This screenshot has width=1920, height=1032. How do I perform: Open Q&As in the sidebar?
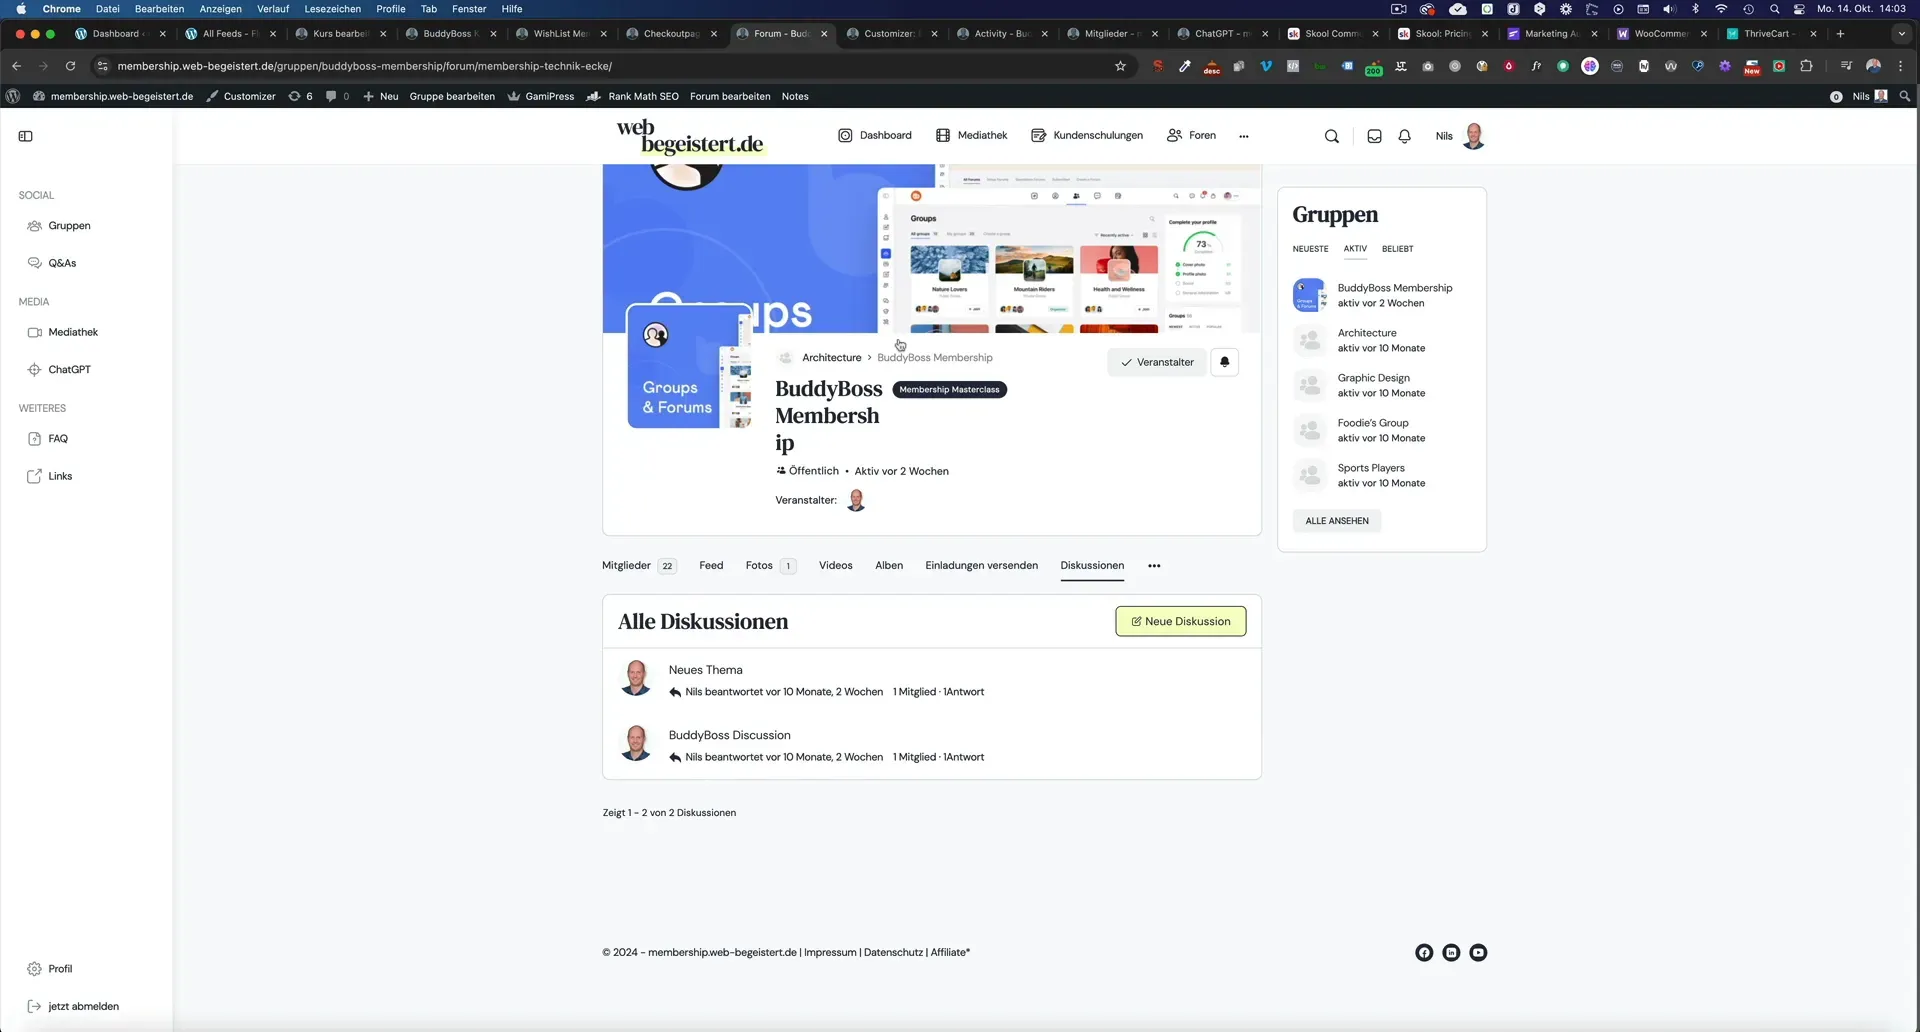[x=62, y=263]
